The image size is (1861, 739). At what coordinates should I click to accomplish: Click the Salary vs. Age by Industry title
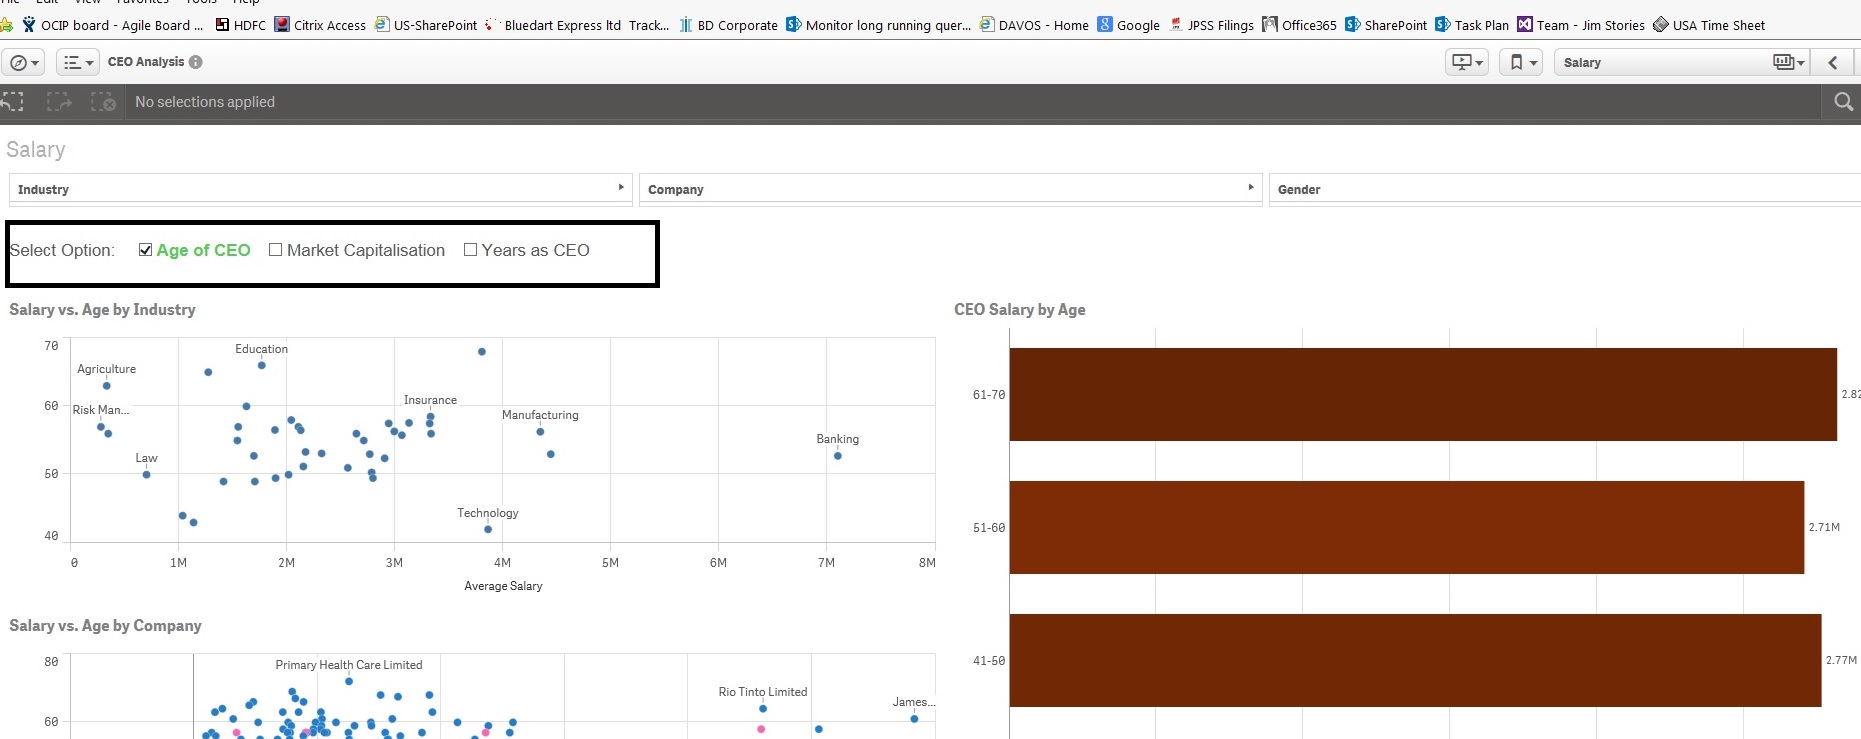pos(102,310)
